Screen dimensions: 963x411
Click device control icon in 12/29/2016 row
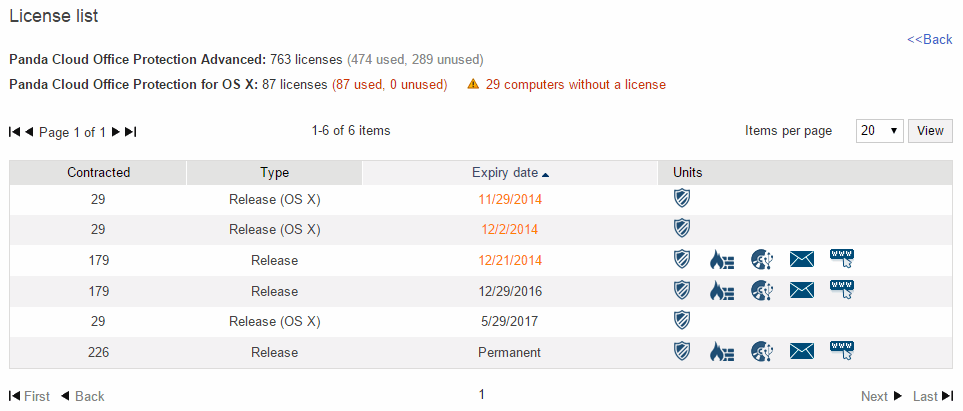(x=761, y=291)
